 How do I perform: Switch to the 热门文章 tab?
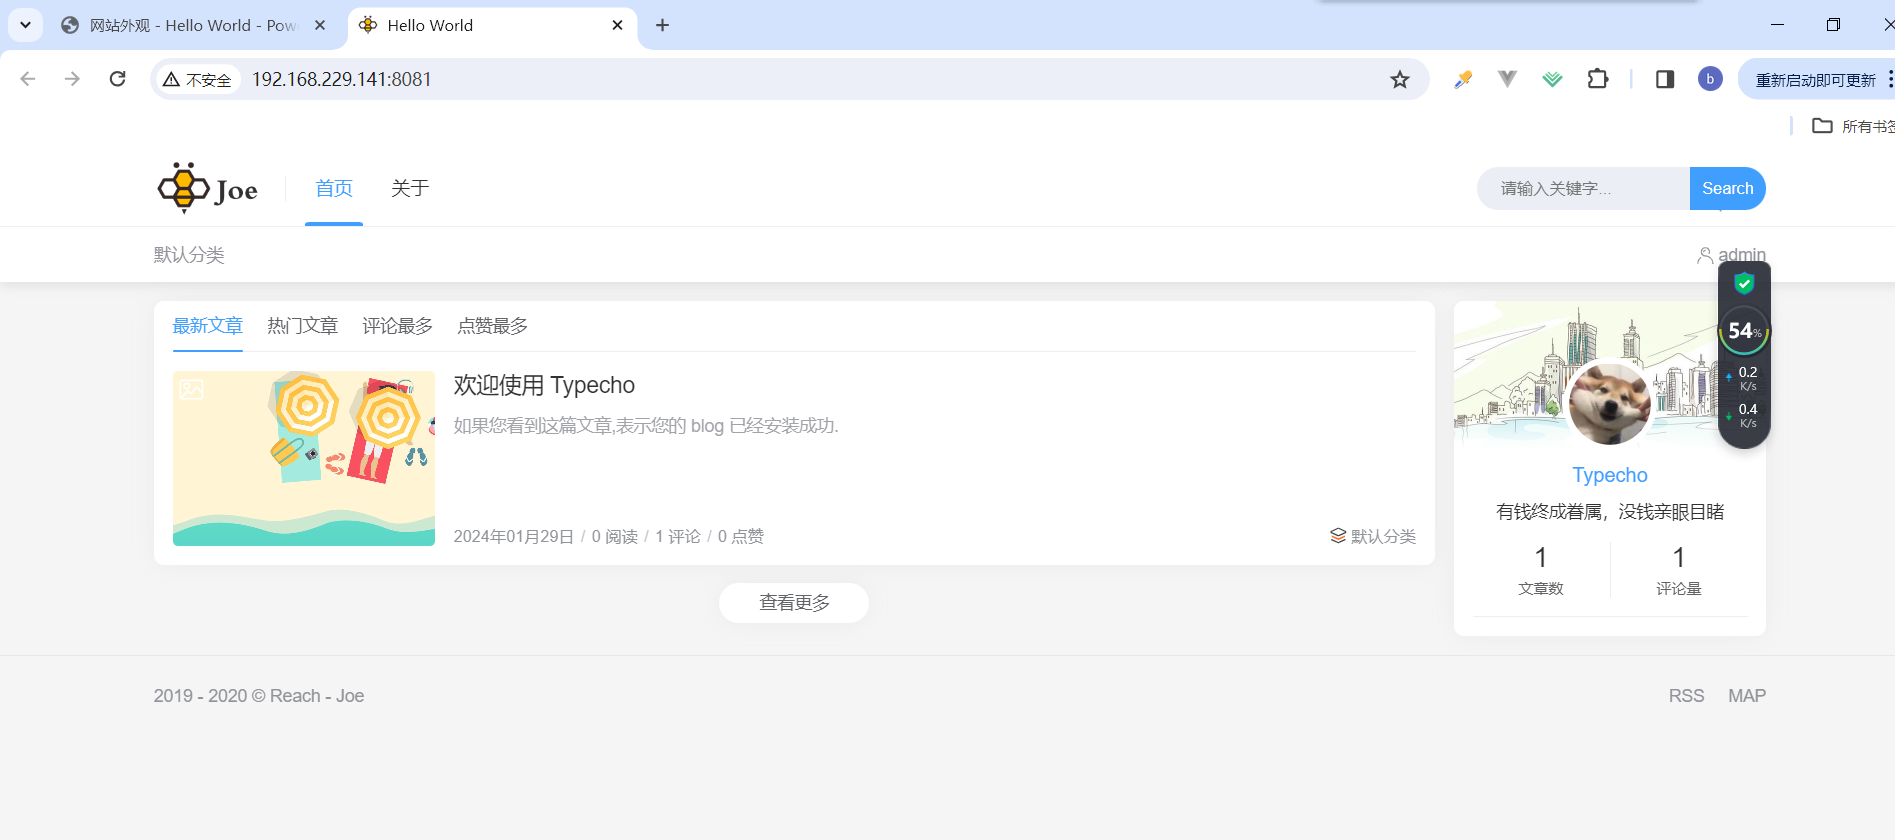pyautogui.click(x=302, y=326)
